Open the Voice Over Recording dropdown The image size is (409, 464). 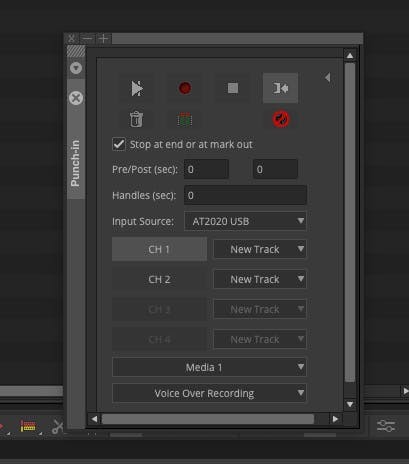pos(209,393)
